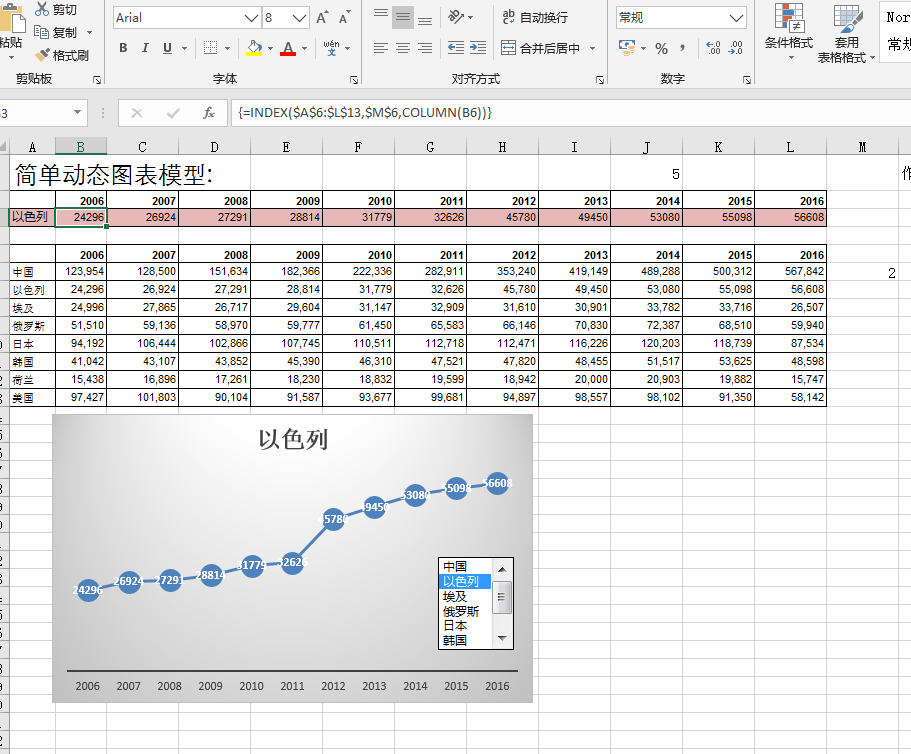
Task: Open 套用表格格式 table format menu
Action: (846, 34)
